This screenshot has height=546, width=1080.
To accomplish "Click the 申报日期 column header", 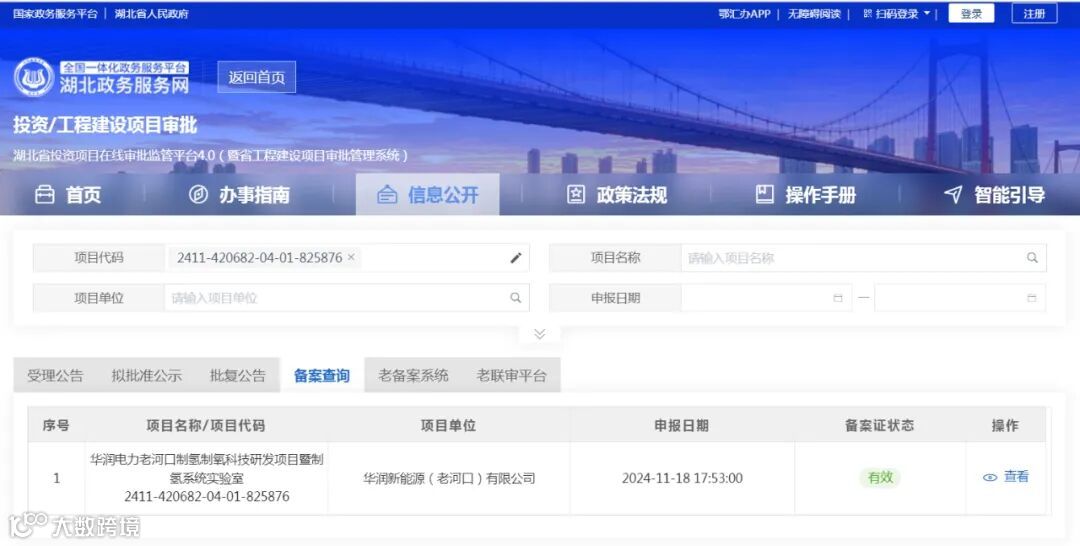I will (x=682, y=426).
